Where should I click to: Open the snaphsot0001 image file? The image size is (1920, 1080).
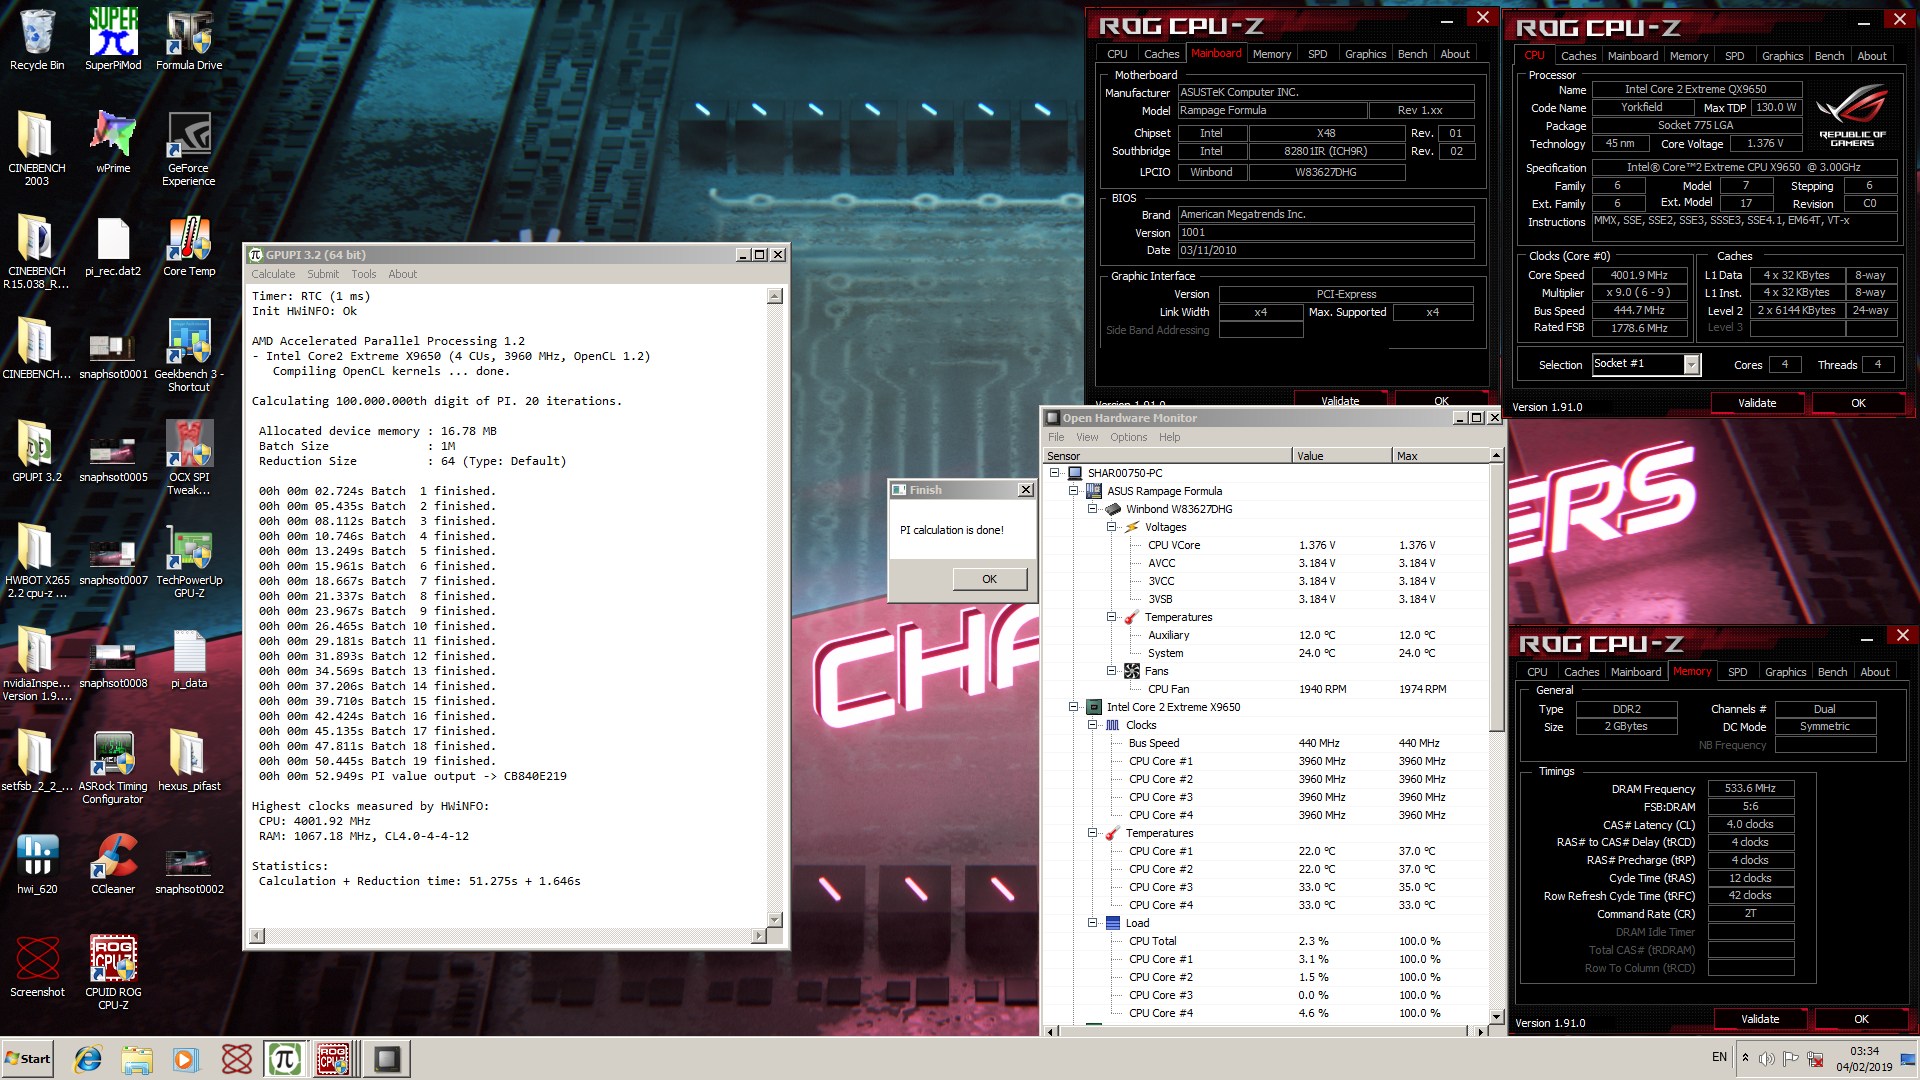[113, 355]
